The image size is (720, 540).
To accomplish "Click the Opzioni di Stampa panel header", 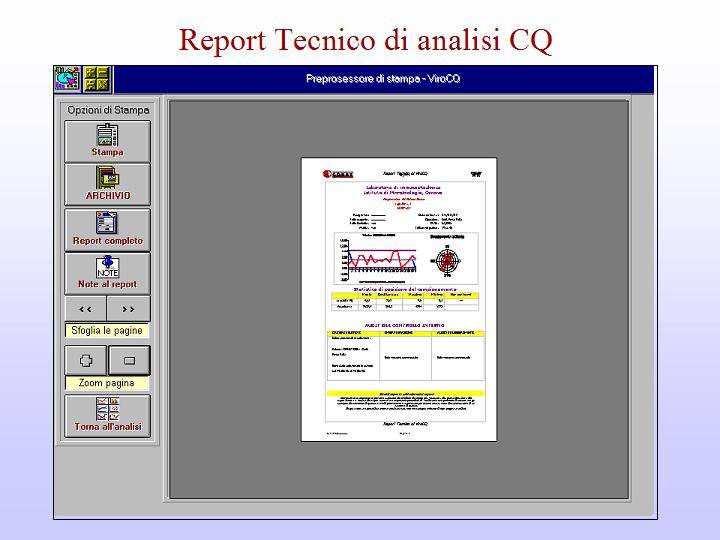I will point(108,110).
